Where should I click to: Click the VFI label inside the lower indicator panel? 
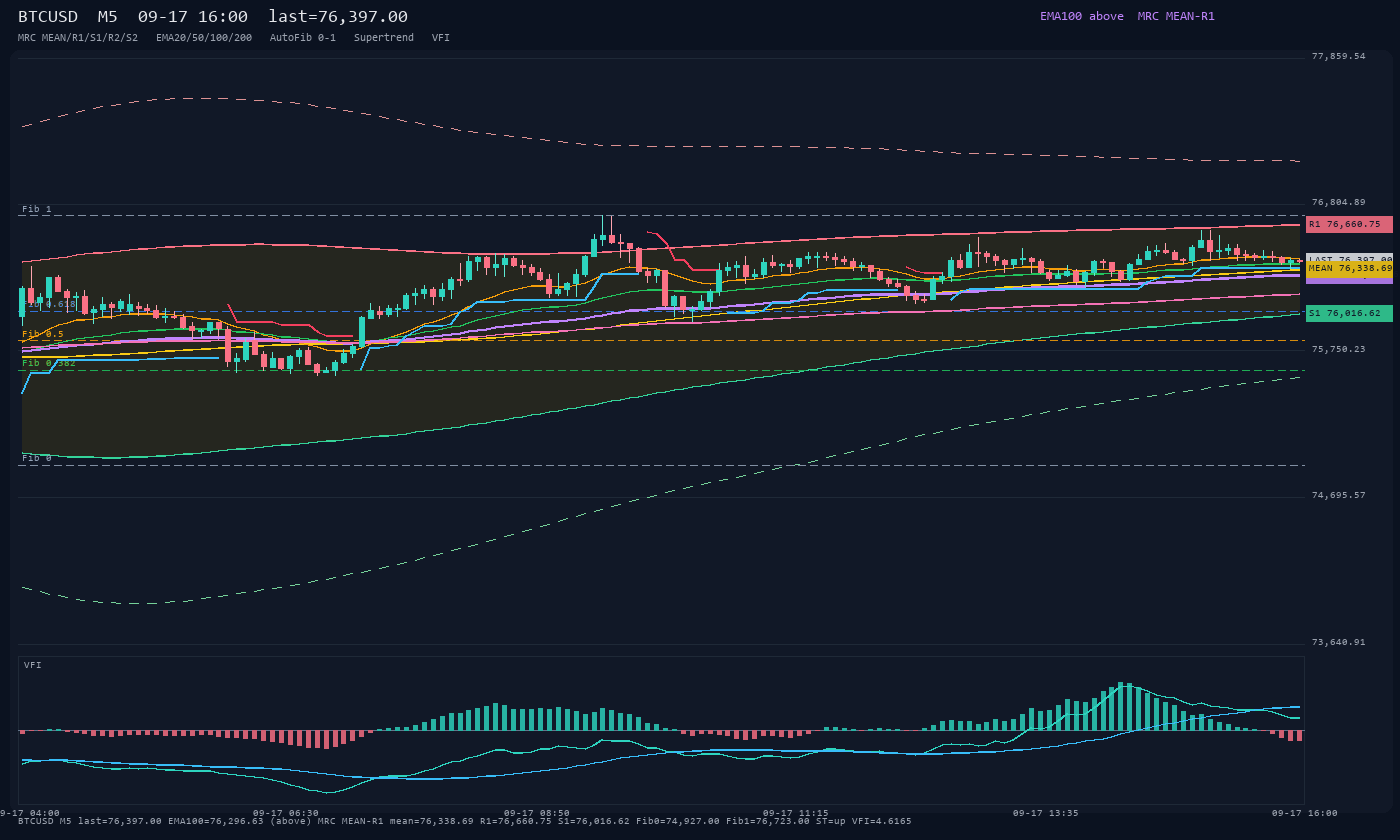(33, 665)
